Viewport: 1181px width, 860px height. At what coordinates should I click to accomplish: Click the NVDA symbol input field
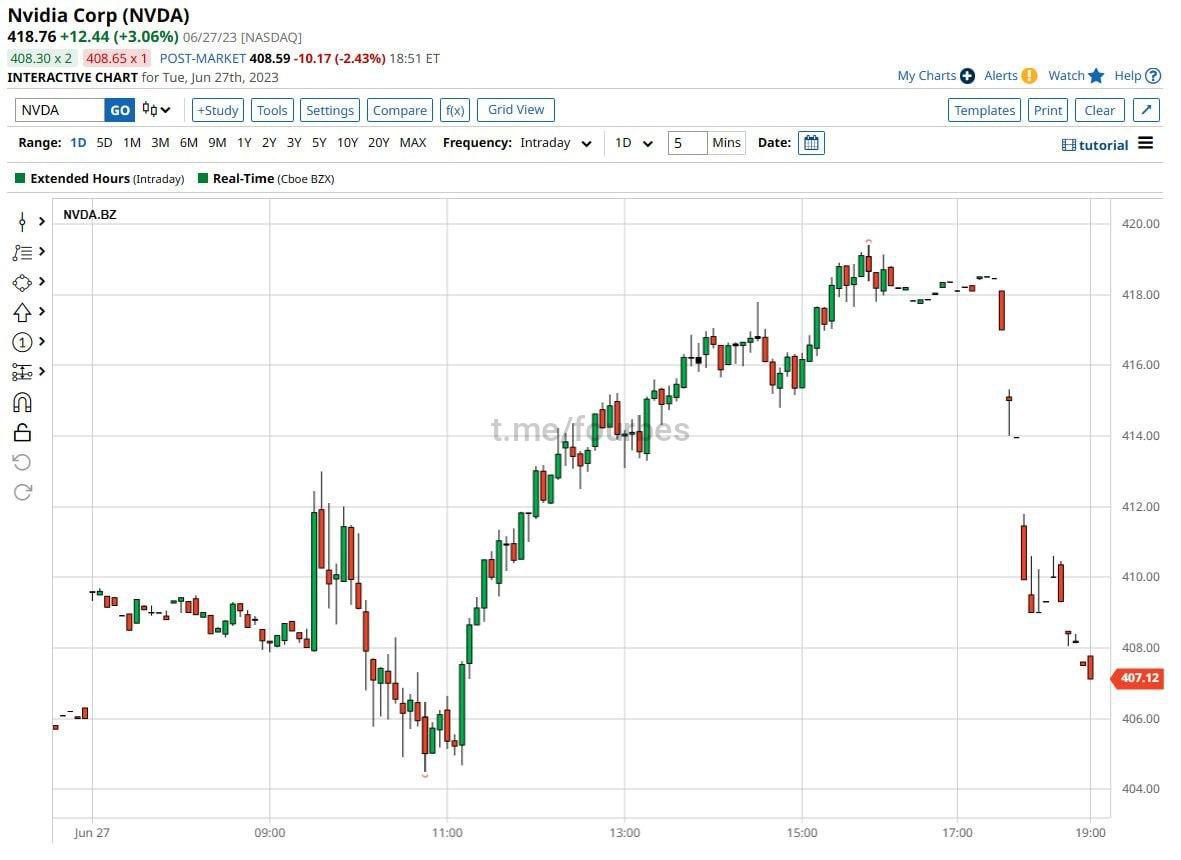(x=60, y=110)
